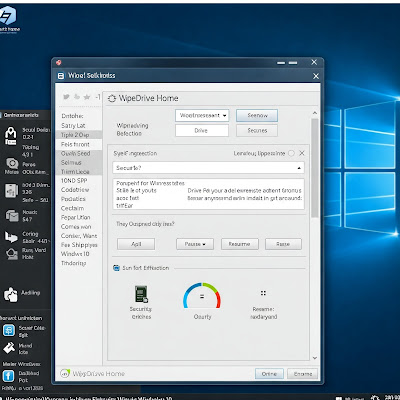This screenshot has width=400, height=400.
Task: Click the 'Faste' button
Action: (x=283, y=244)
